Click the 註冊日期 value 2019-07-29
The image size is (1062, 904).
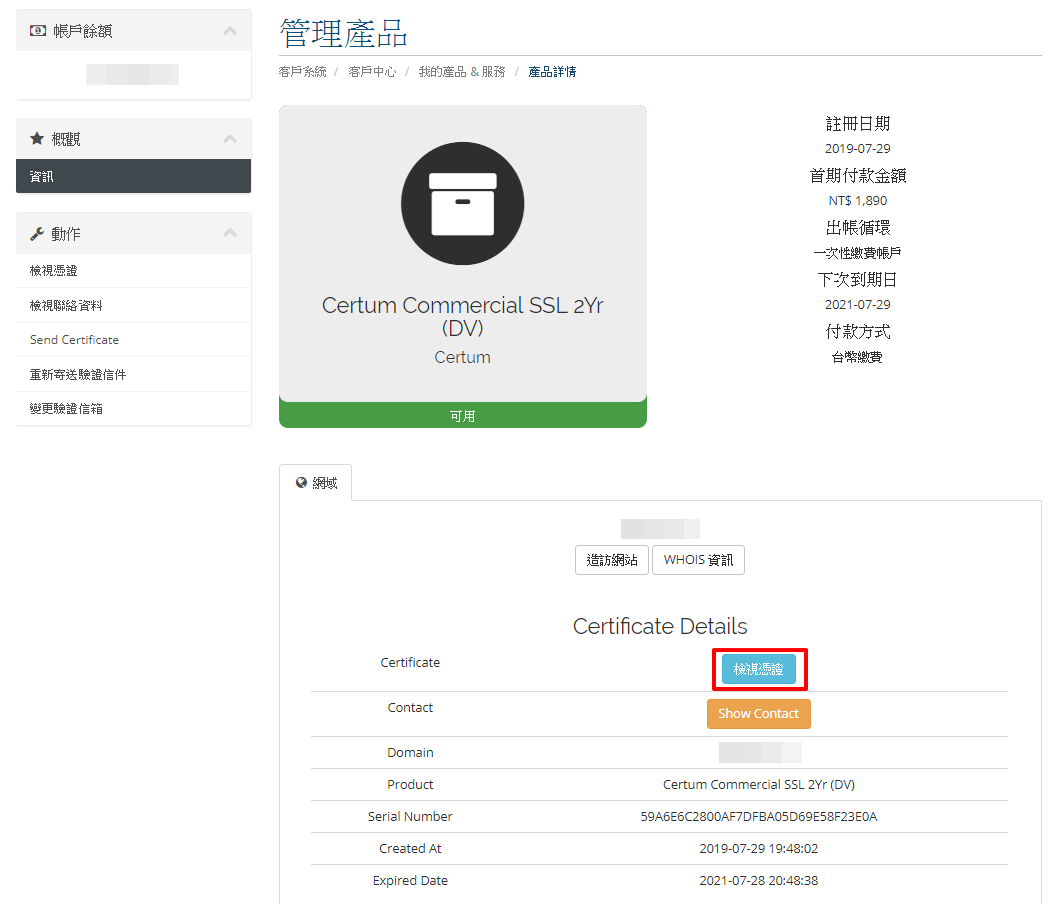click(857, 148)
